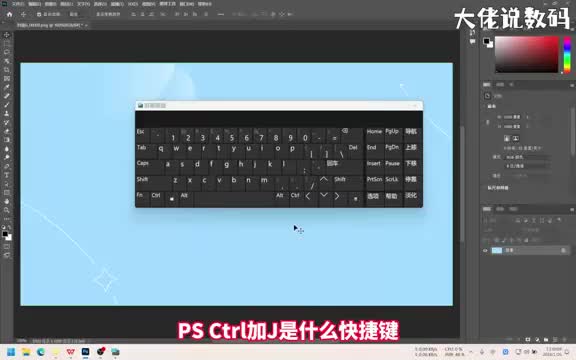This screenshot has width=576, height=360.
Task: Open the Edit menu
Action: (34, 4)
